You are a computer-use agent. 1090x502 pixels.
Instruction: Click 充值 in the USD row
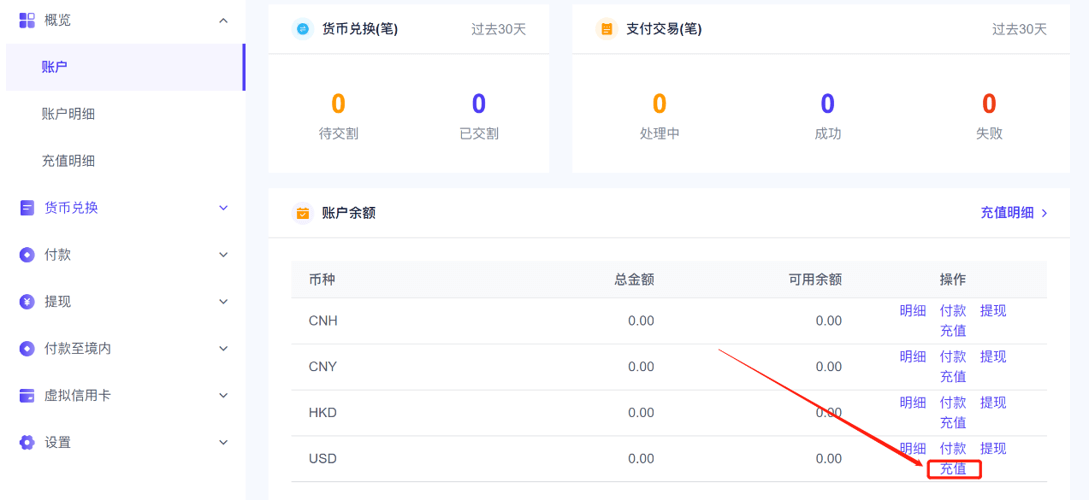pos(953,469)
